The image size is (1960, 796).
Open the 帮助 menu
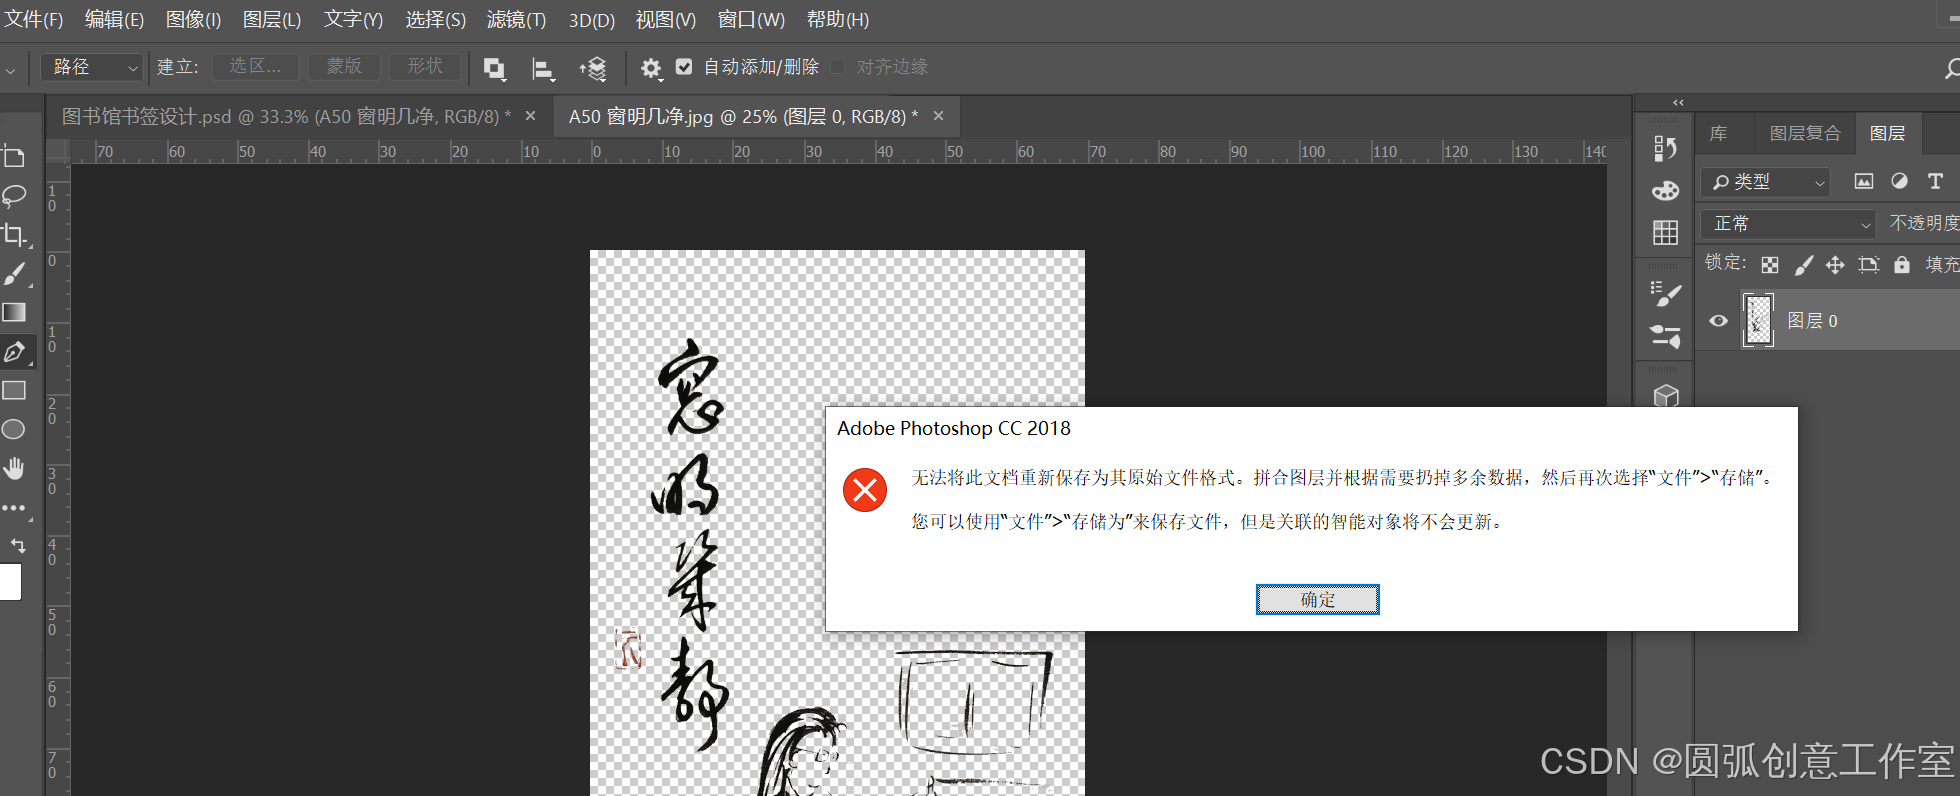(838, 20)
